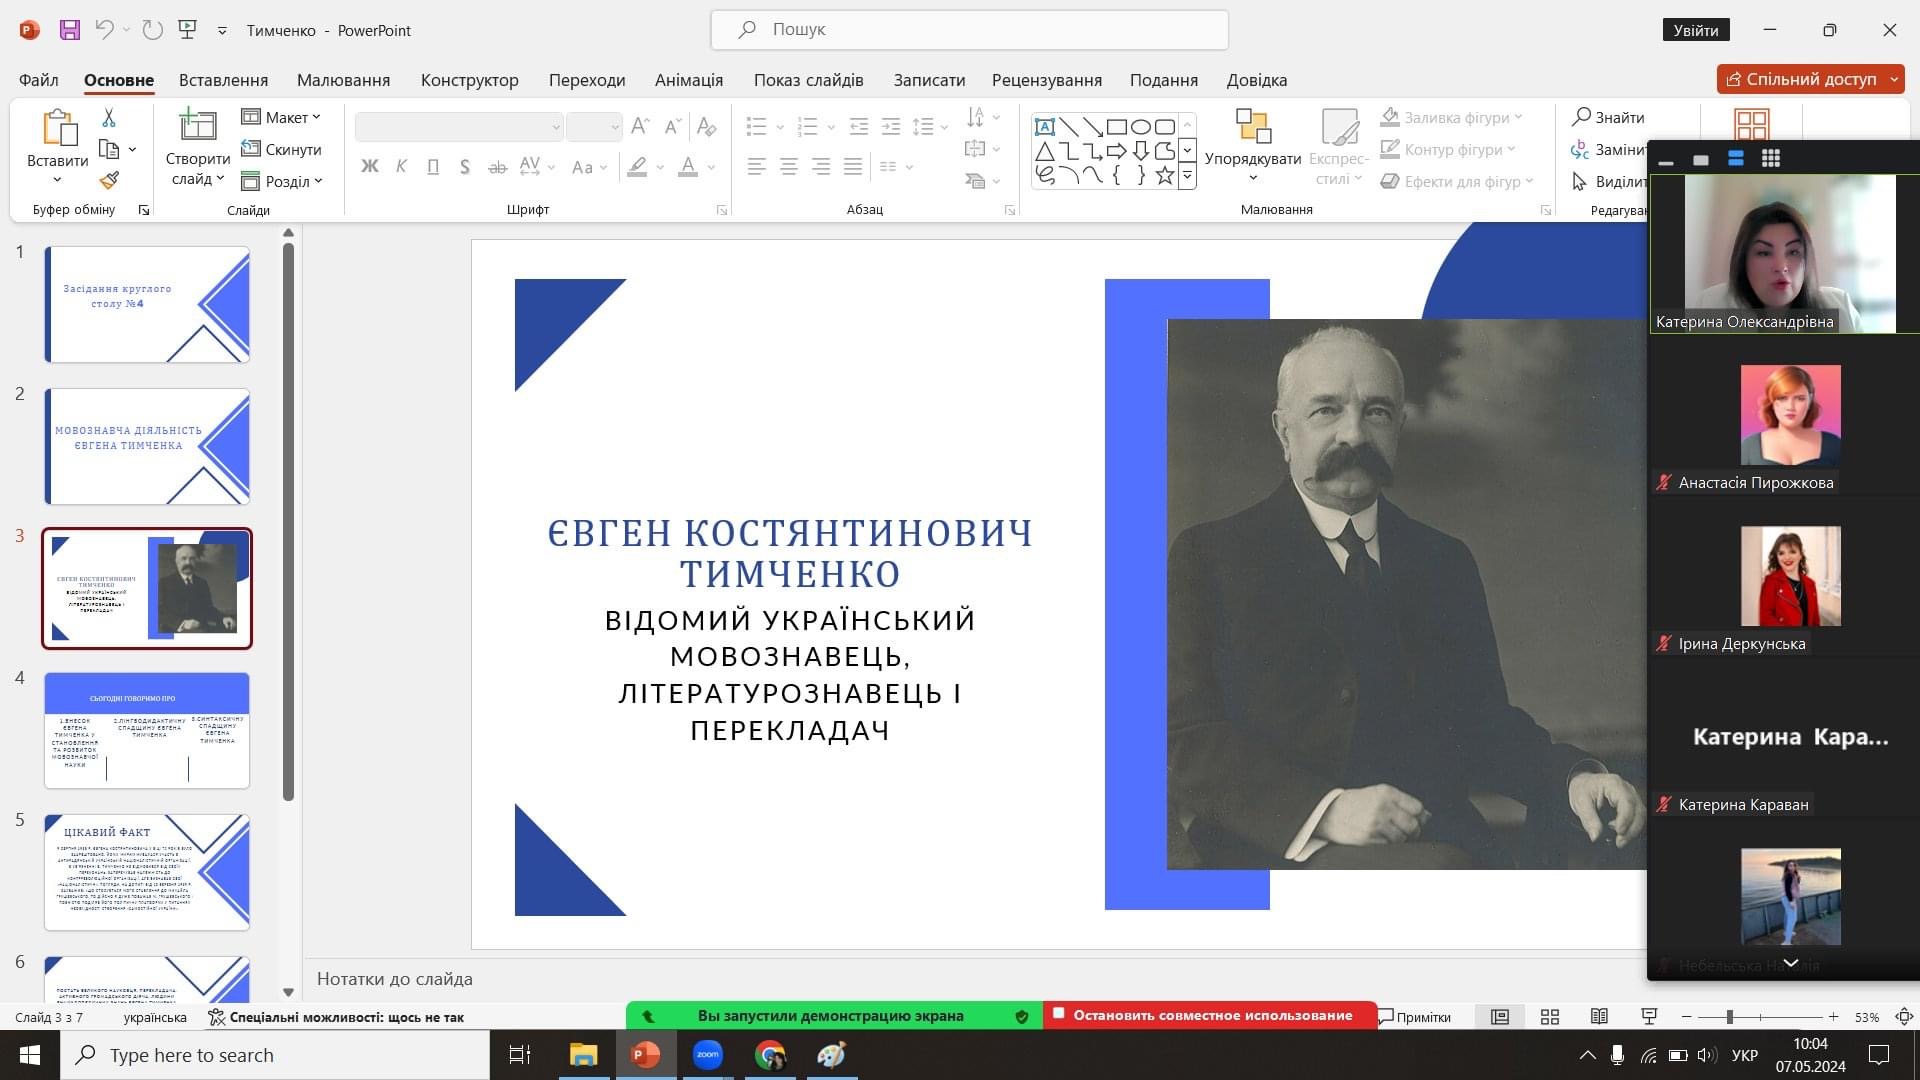Screen dimensions: 1920x1080
Task: Switch to gallery view in Zoom panel
Action: click(1770, 158)
